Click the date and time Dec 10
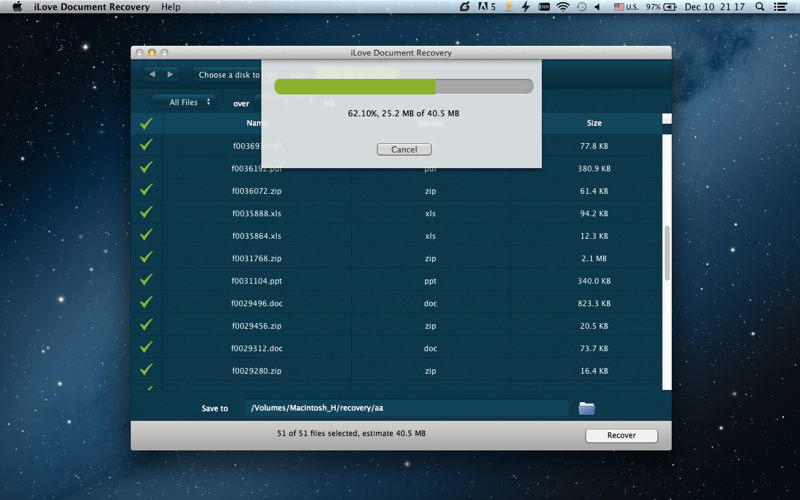 [714, 7]
